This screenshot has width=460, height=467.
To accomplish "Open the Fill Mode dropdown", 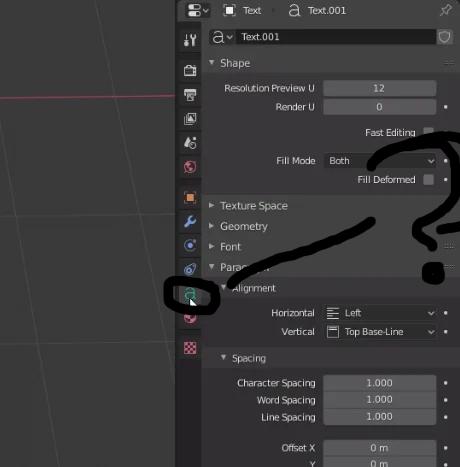I will (x=380, y=161).
